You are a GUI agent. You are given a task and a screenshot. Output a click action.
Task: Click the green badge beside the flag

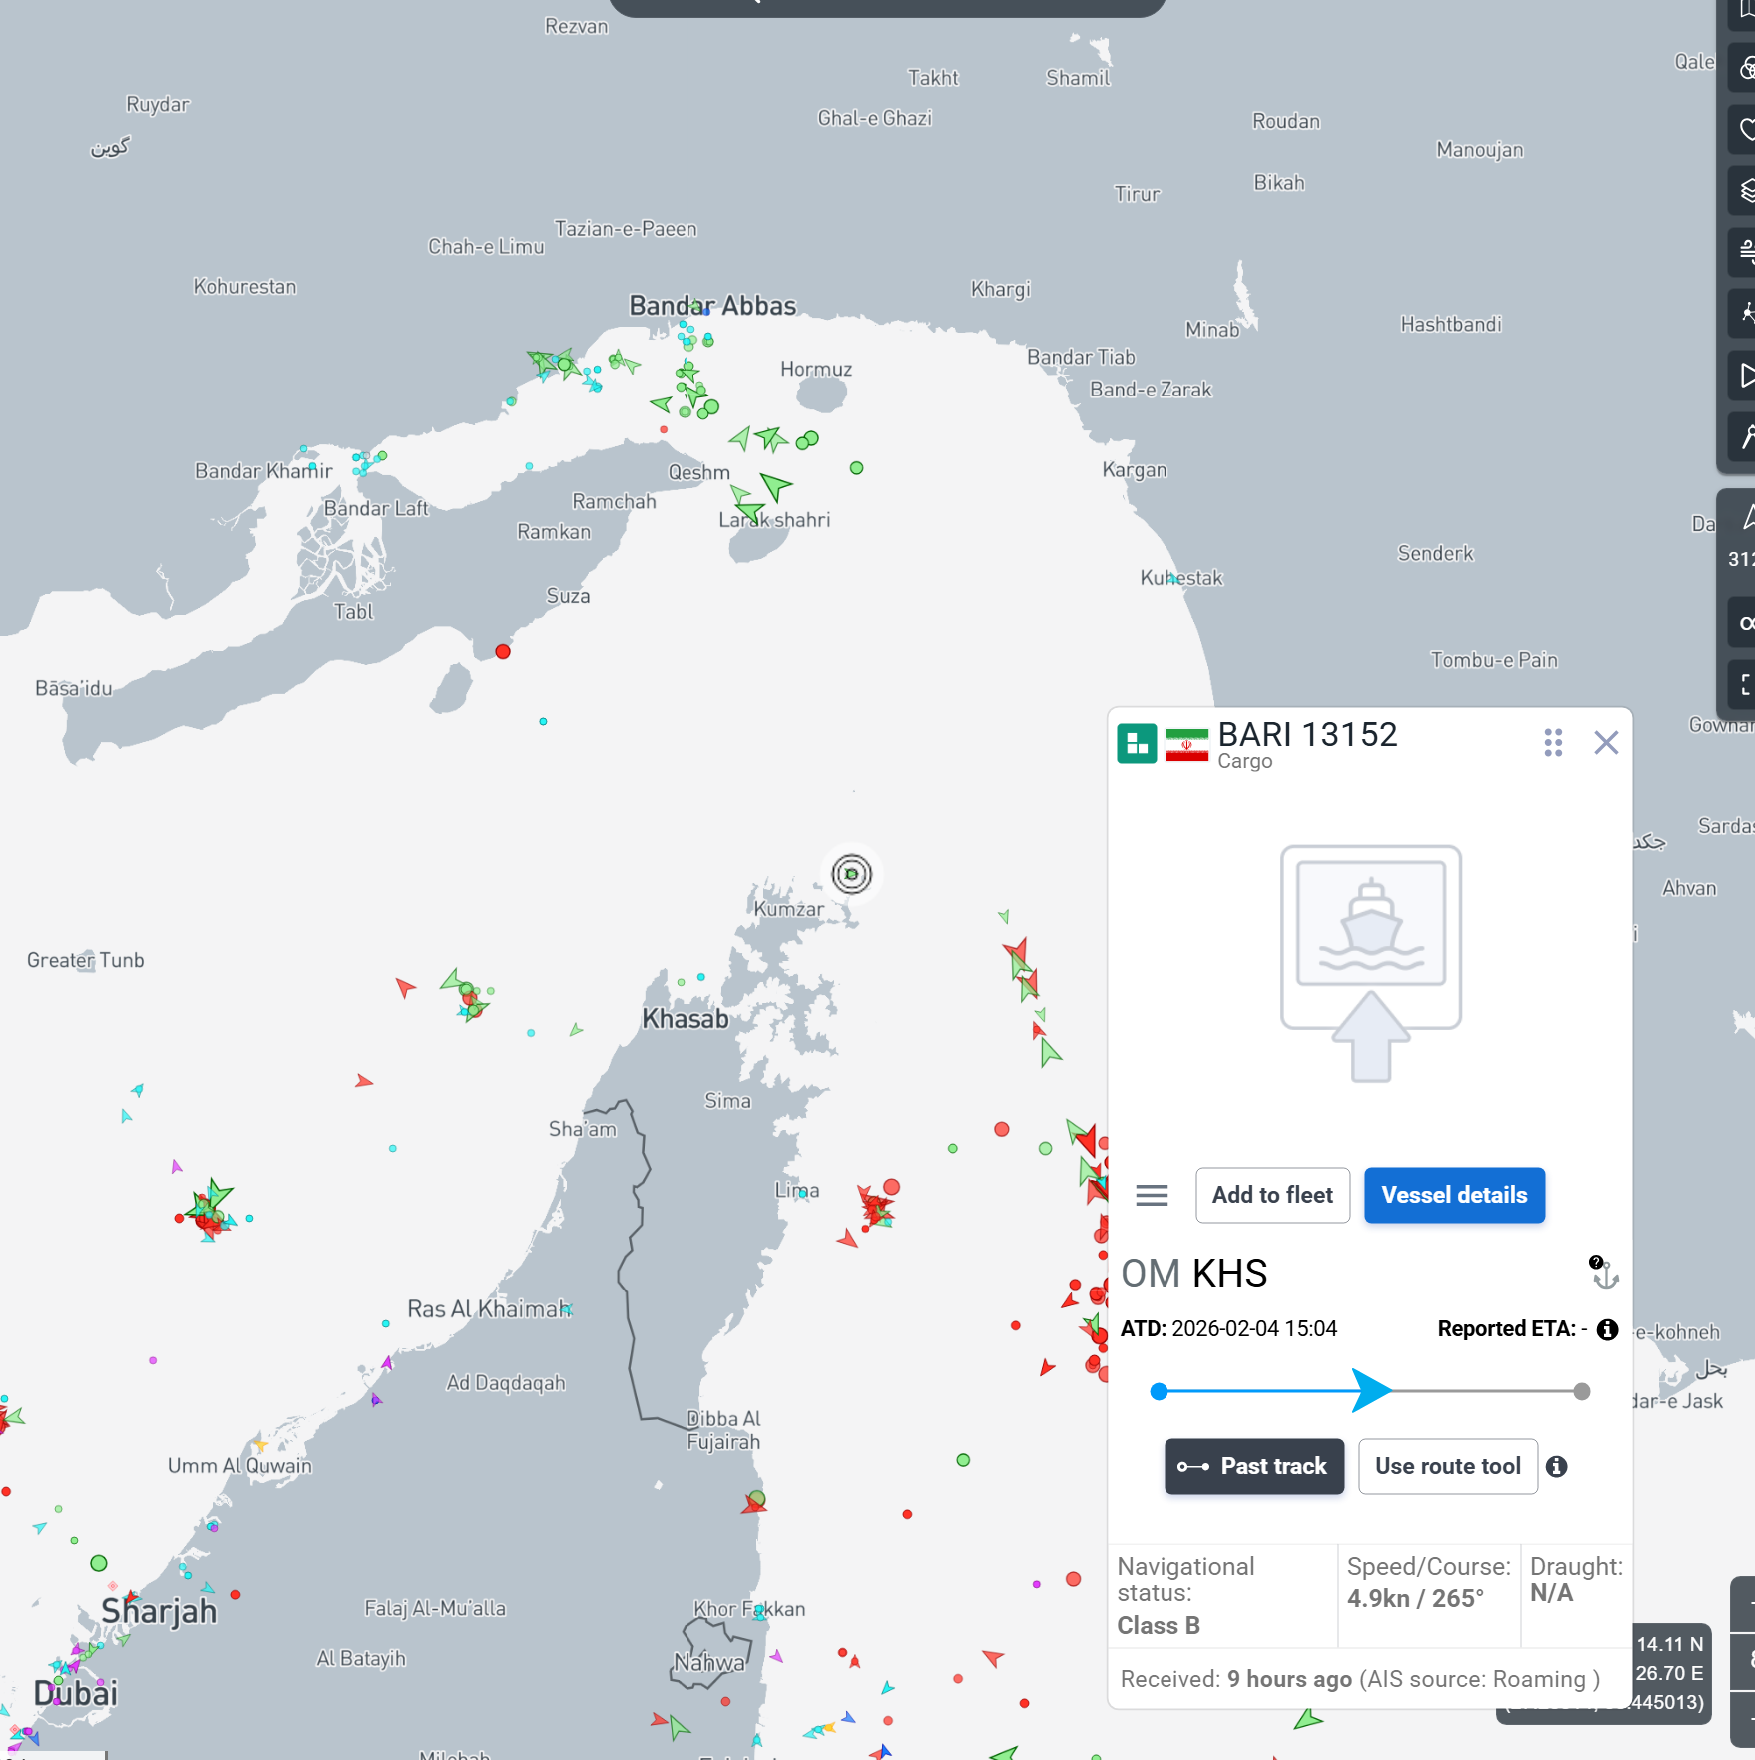point(1137,743)
